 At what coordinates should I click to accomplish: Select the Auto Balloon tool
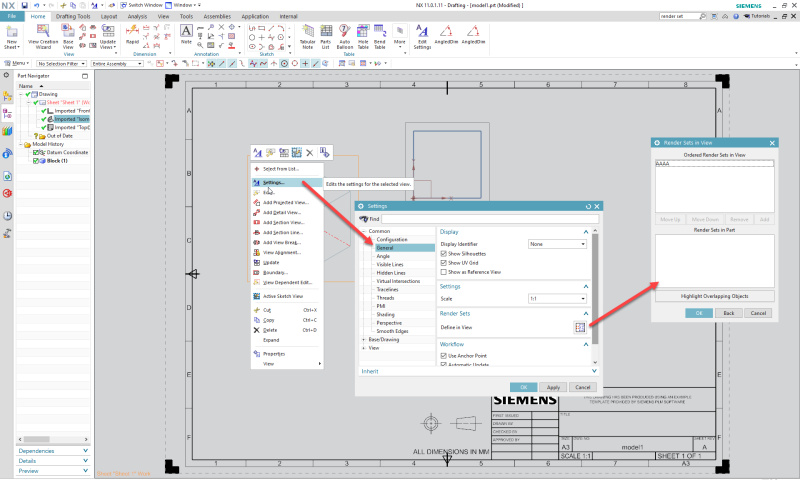pos(344,37)
